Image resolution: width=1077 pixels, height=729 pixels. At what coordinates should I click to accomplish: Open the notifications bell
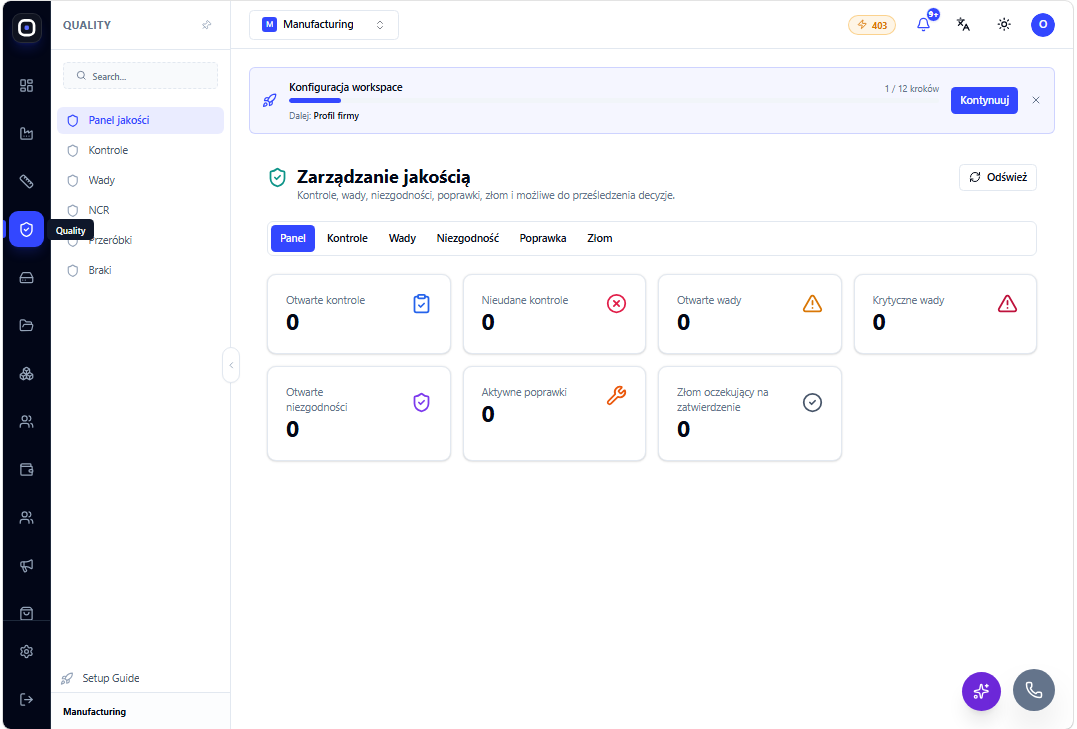[924, 25]
